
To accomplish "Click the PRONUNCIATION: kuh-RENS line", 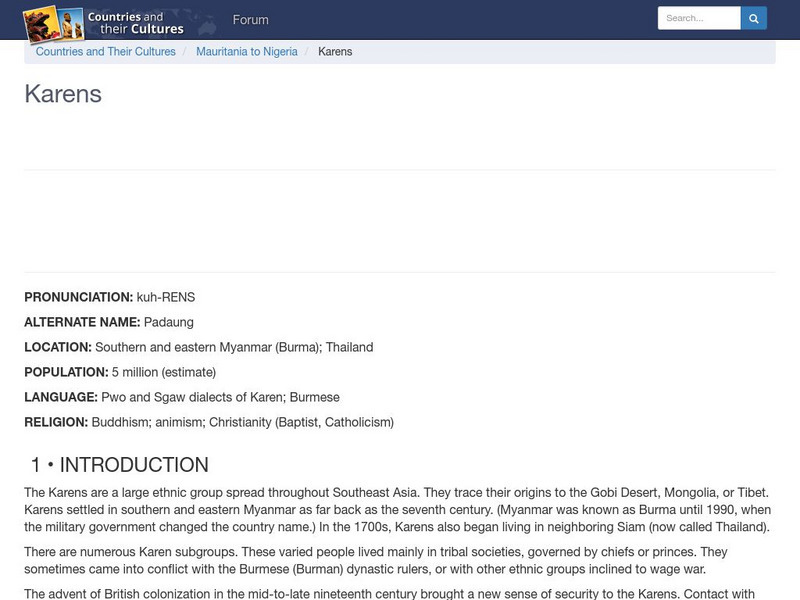I will [110, 297].
